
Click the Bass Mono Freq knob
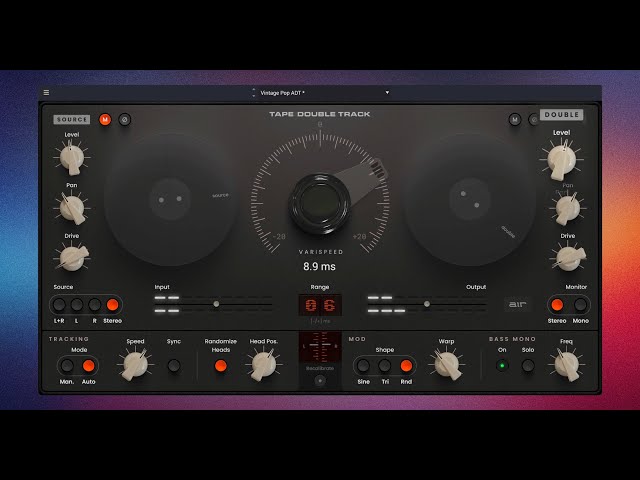(x=567, y=365)
